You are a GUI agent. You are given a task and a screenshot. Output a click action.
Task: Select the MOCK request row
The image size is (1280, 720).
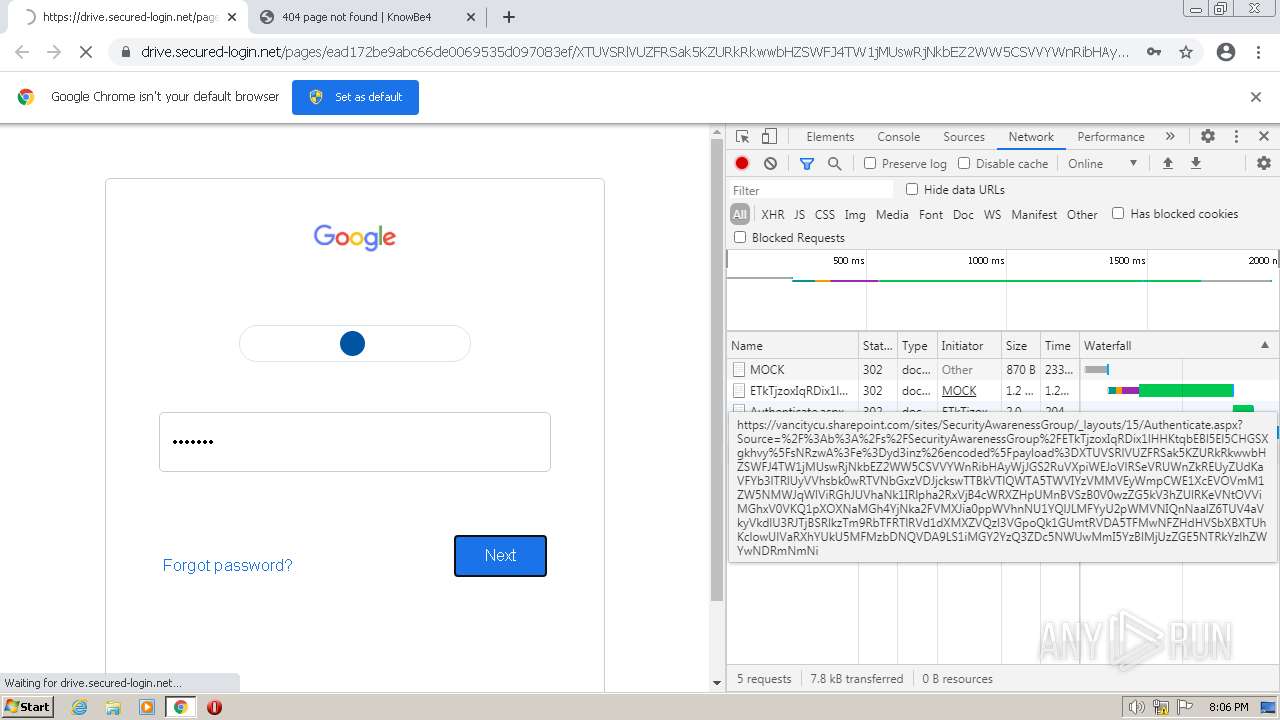coord(1003,369)
